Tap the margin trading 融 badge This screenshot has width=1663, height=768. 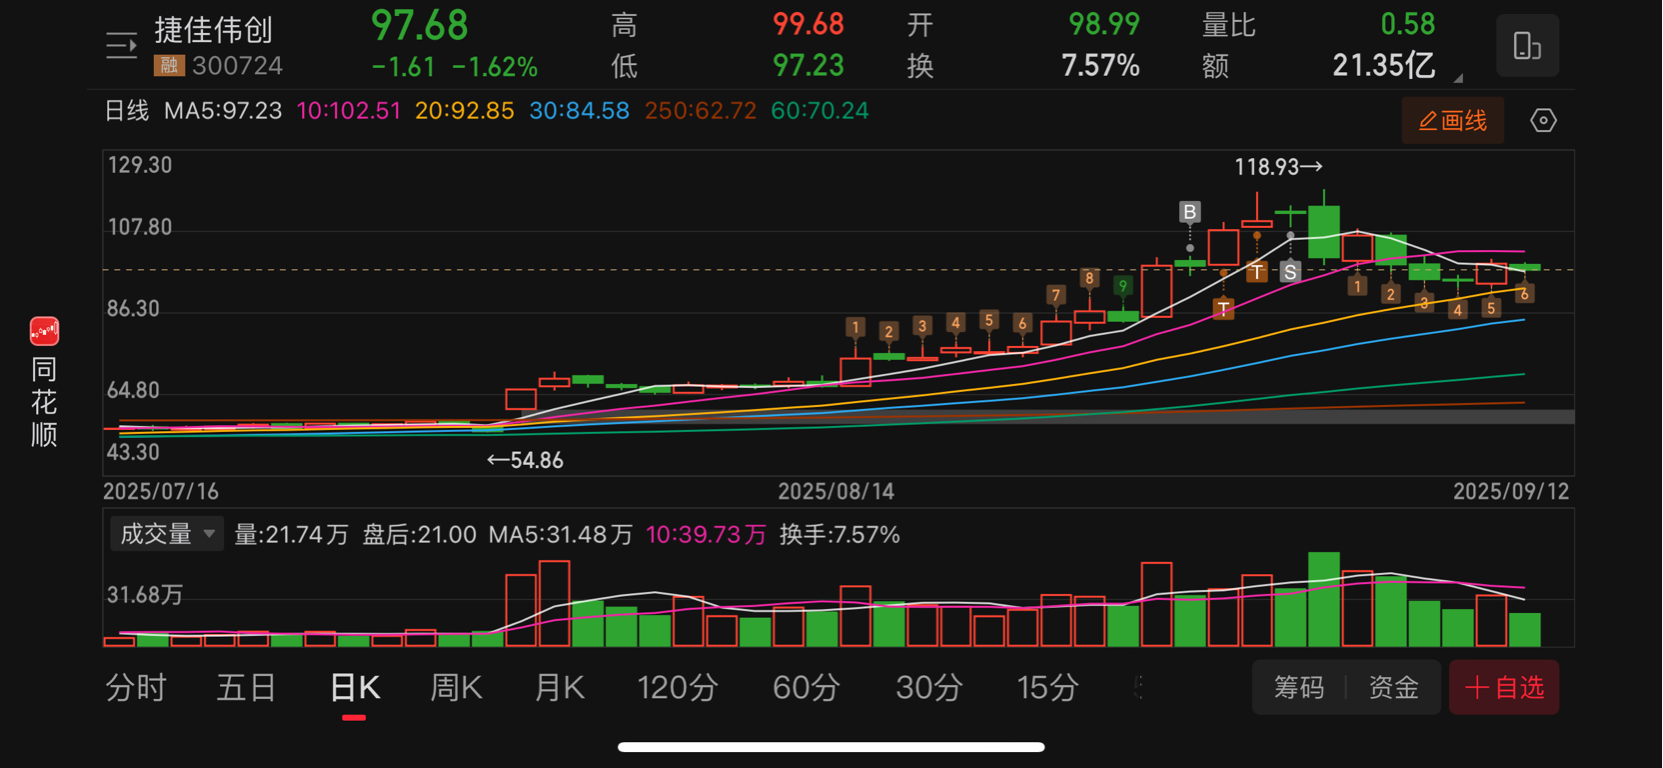[168, 66]
